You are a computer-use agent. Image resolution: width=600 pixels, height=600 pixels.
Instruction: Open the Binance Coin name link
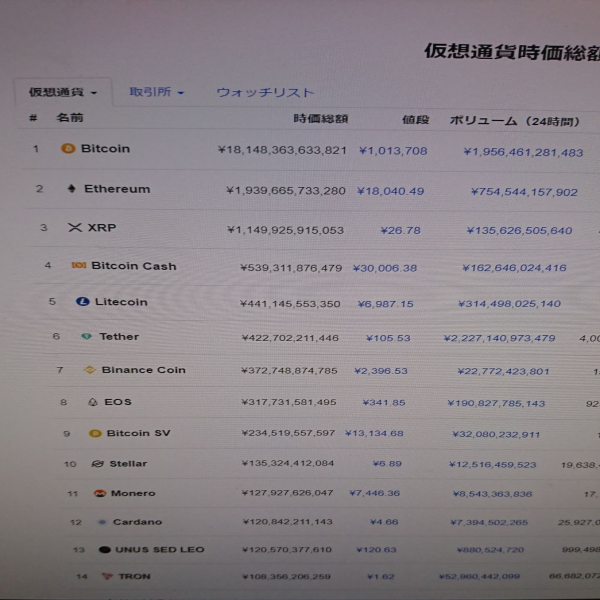tap(143, 370)
